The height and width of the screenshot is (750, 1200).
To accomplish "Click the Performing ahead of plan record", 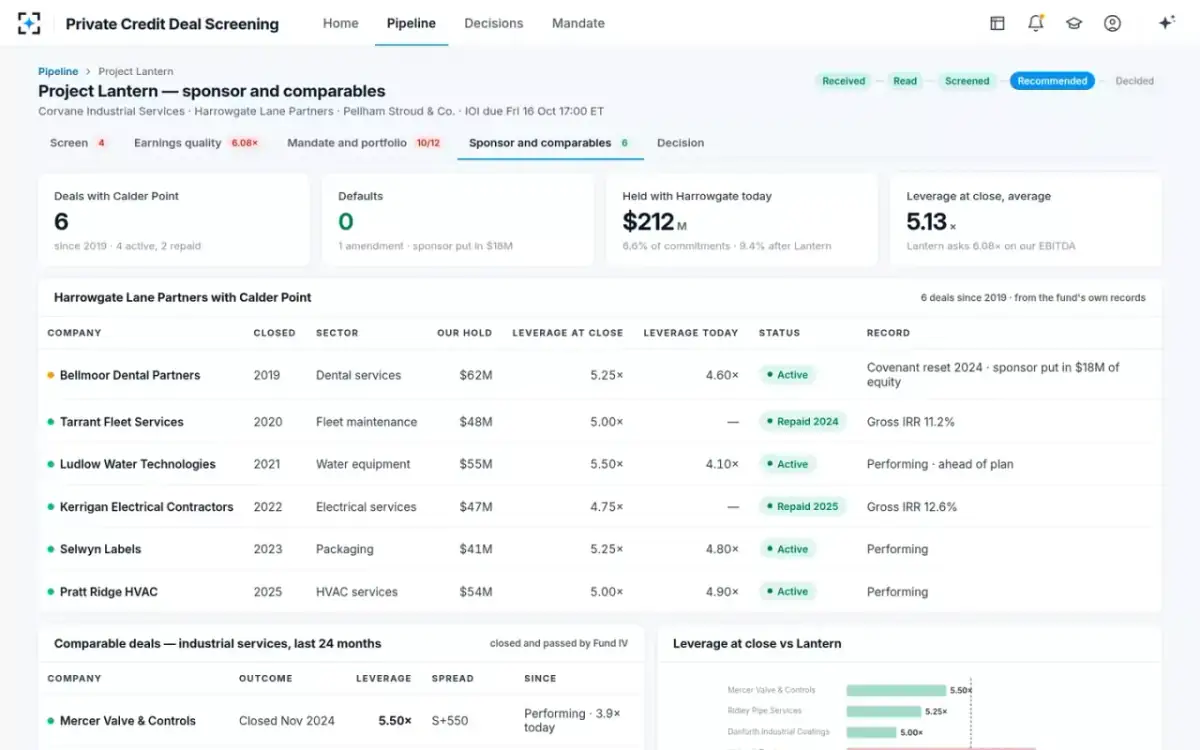I will coord(940,464).
